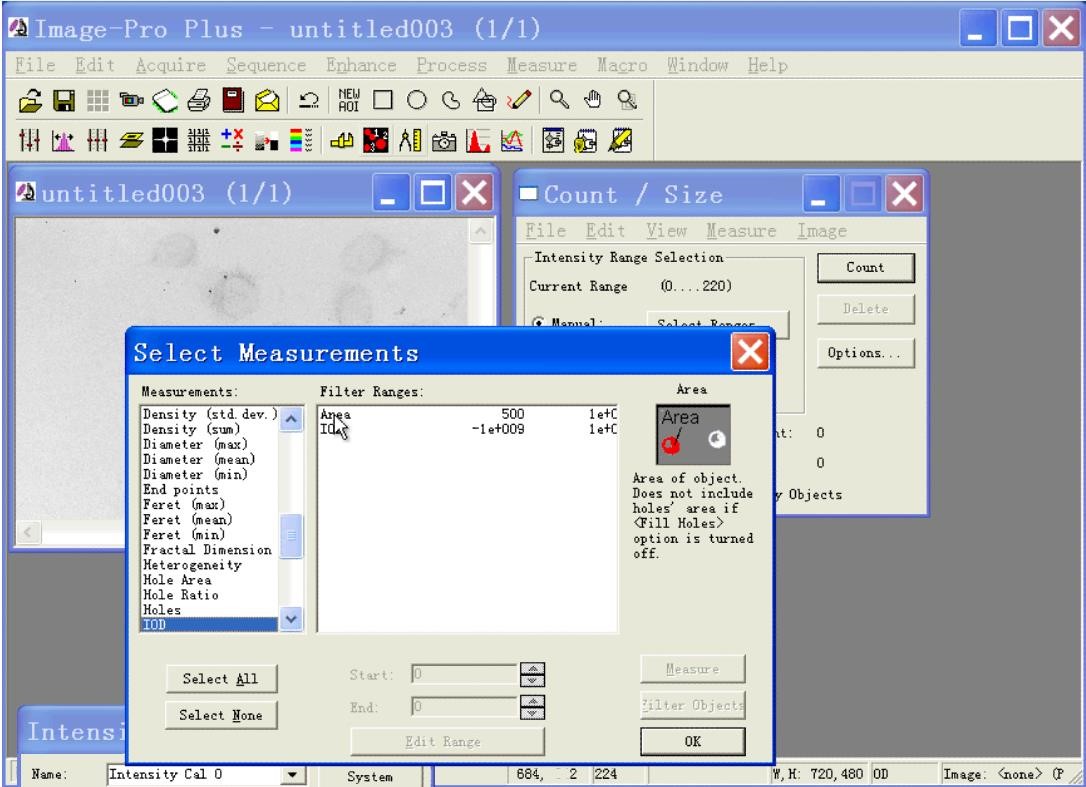
Task: Click the End value spinner arrows
Action: click(532, 707)
